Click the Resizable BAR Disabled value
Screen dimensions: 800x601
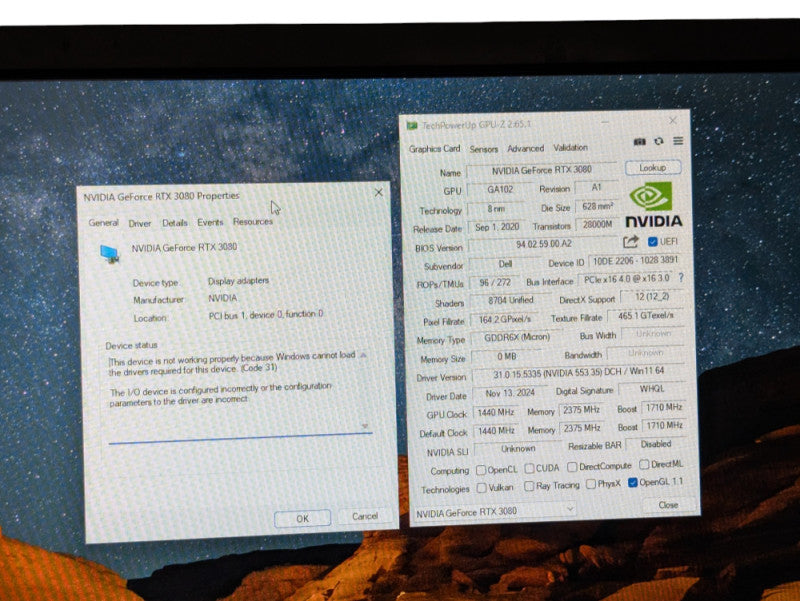pyautogui.click(x=656, y=444)
